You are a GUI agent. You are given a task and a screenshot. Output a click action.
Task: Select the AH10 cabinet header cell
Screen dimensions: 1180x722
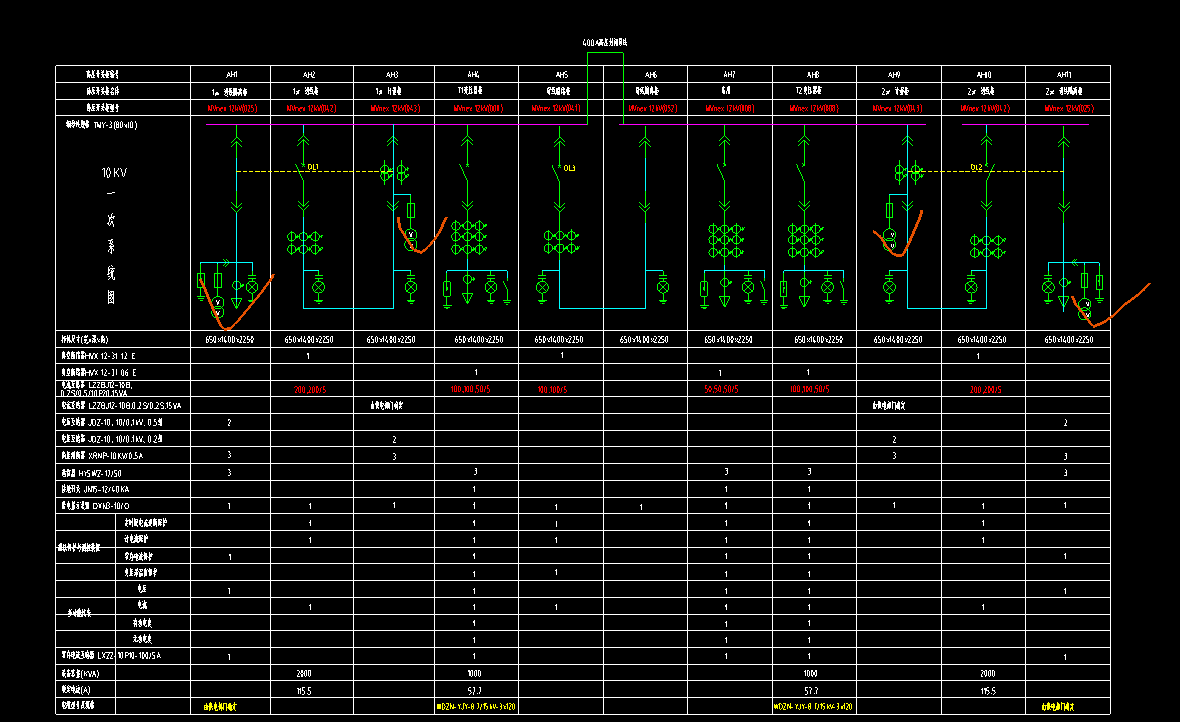point(984,75)
